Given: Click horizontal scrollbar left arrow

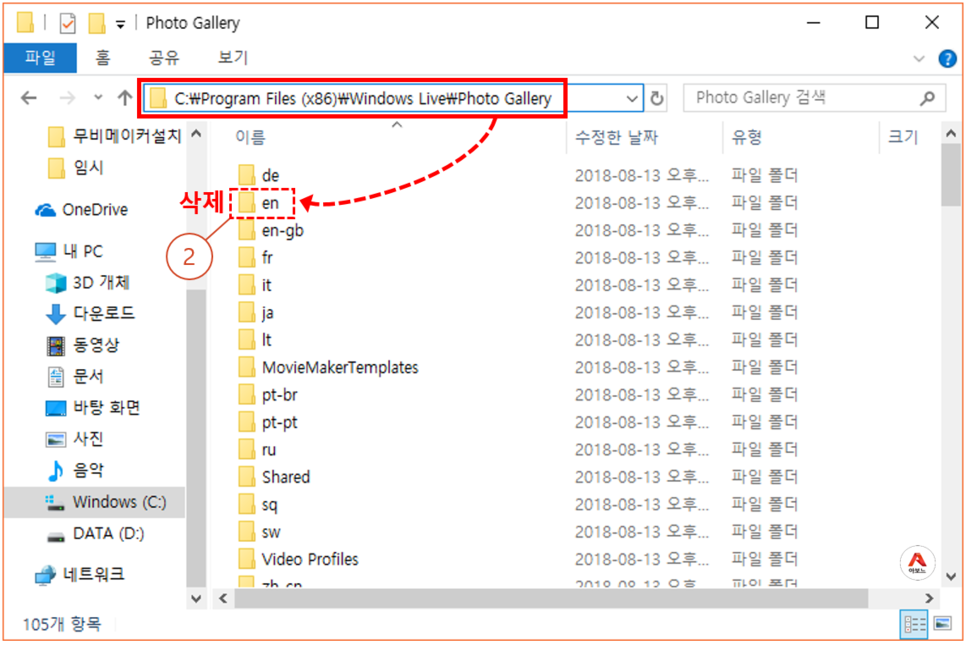Looking at the screenshot, I should pyautogui.click(x=223, y=598).
